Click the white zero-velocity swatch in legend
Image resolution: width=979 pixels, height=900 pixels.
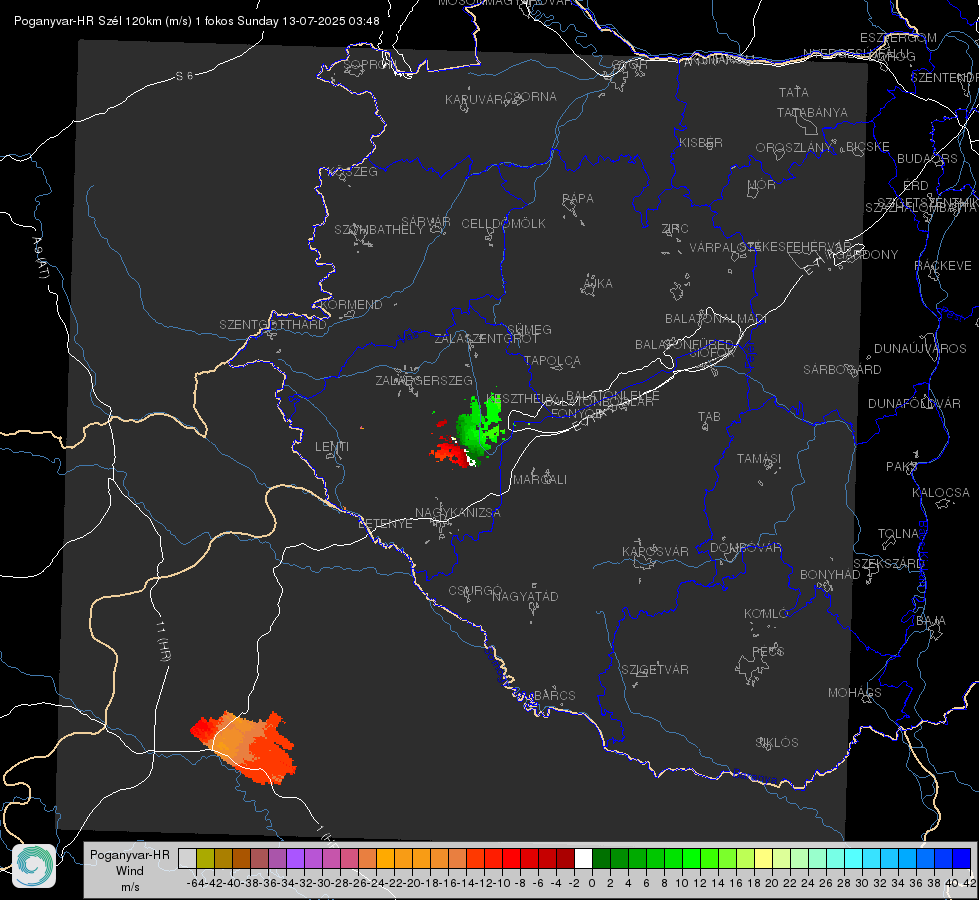coord(583,858)
